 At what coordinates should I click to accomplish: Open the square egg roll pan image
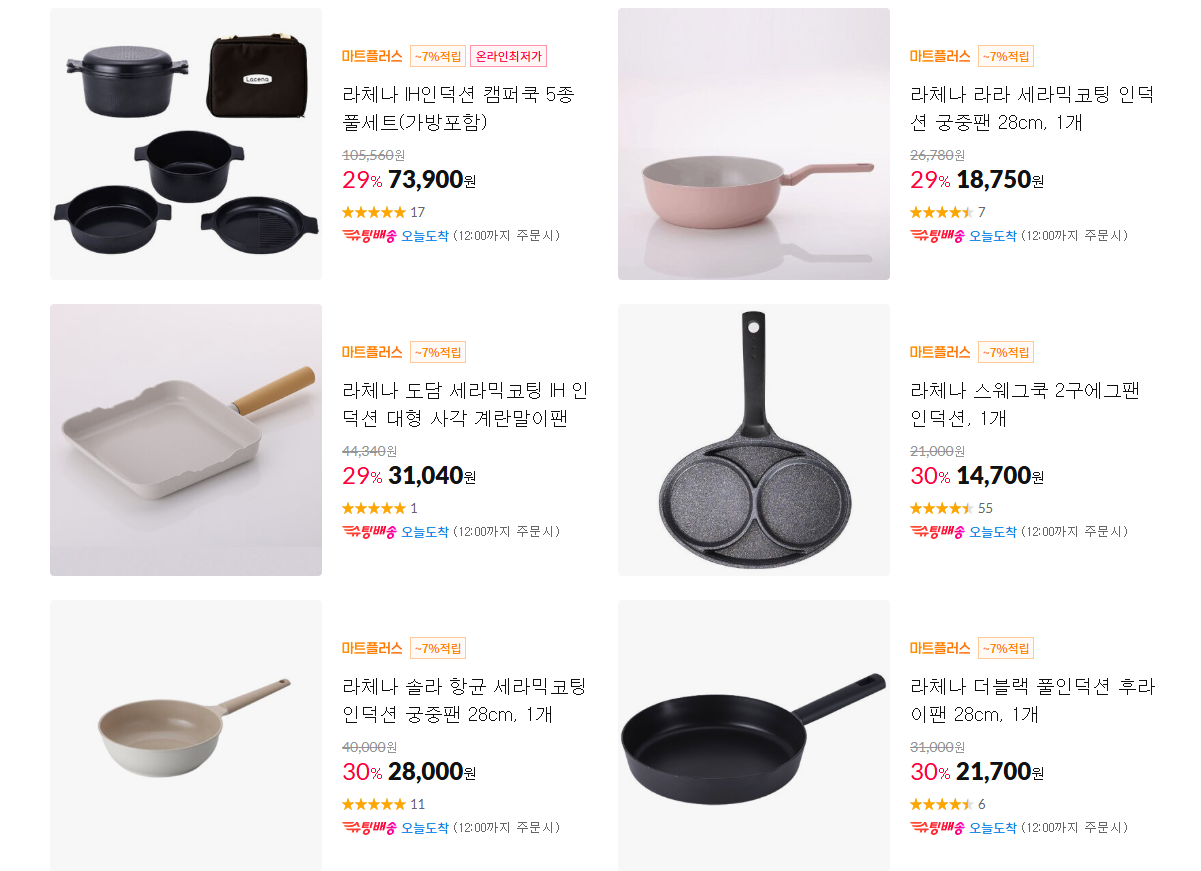(186, 440)
